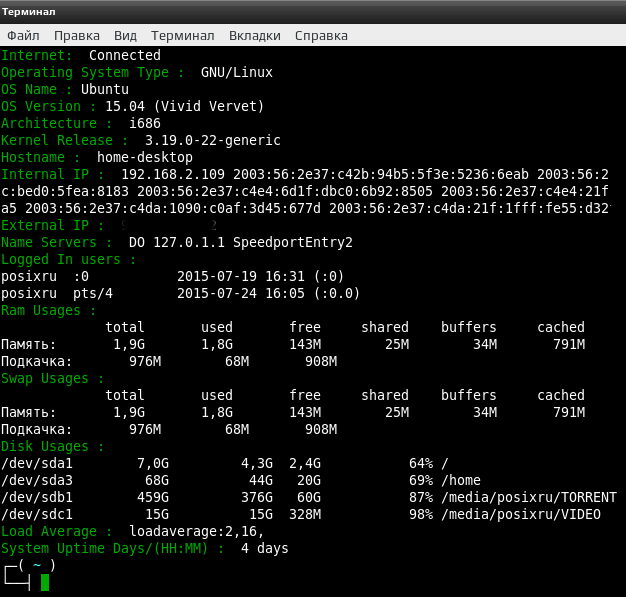
Task: Click the kernel release 3.19.0-22-generic text
Action: pos(212,141)
